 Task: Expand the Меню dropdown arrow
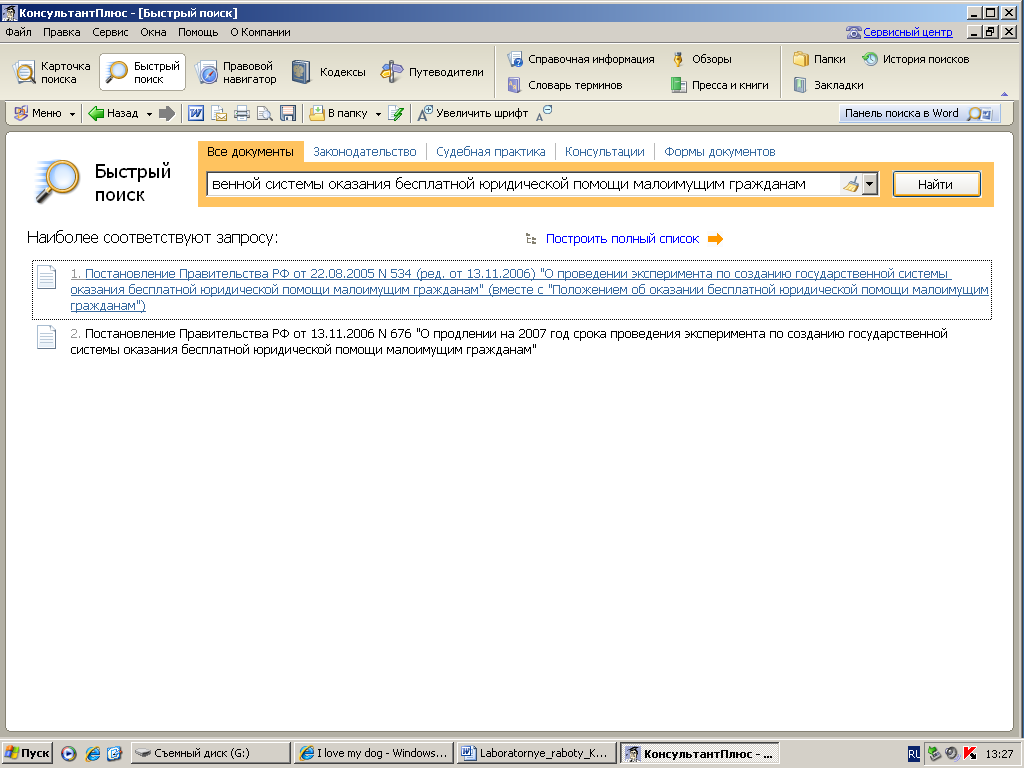tap(72, 114)
